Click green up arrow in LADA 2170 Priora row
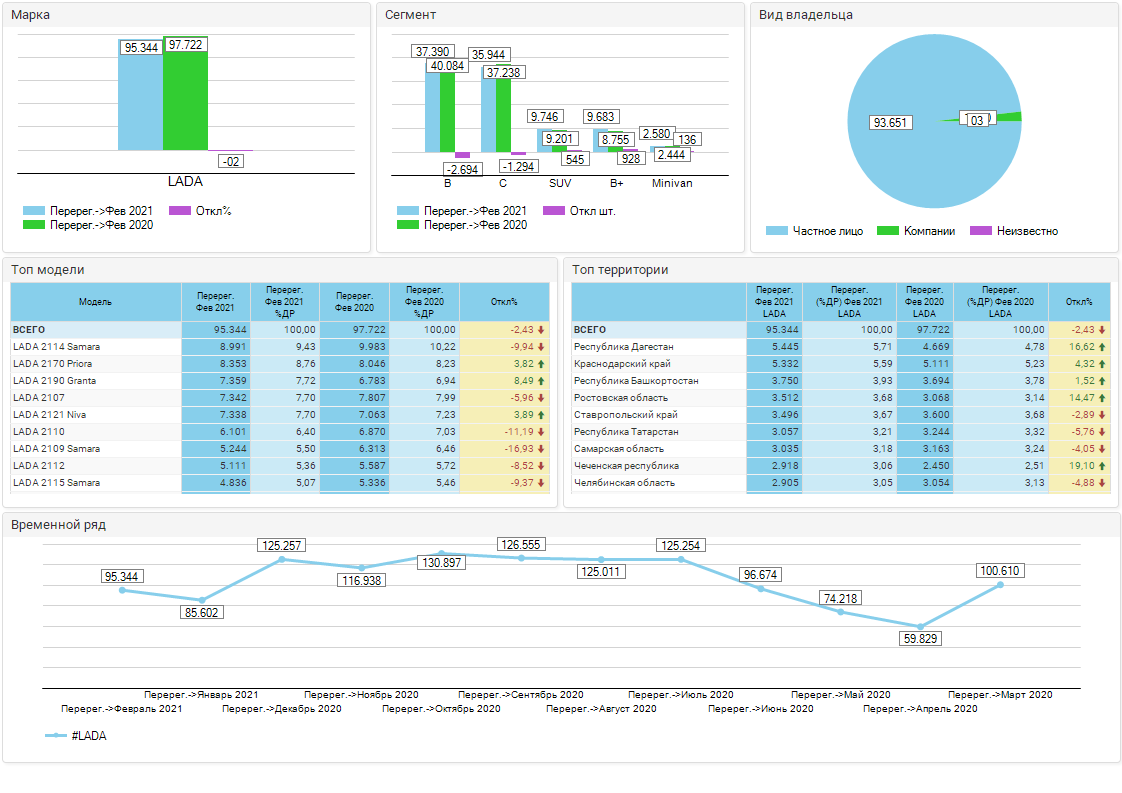This screenshot has width=1122, height=793. pos(541,364)
